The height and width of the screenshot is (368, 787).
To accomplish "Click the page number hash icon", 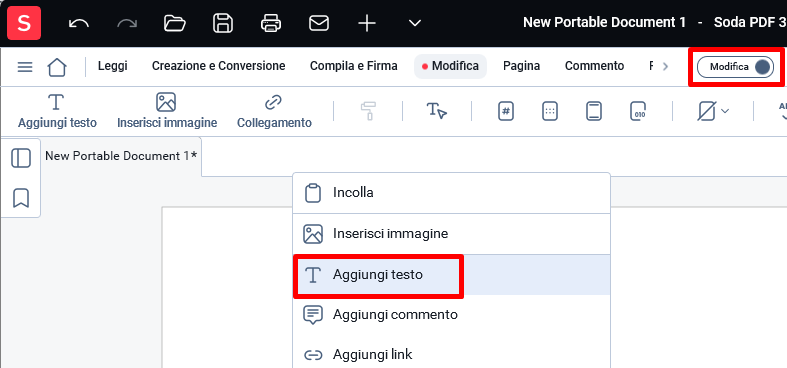I will 506,111.
